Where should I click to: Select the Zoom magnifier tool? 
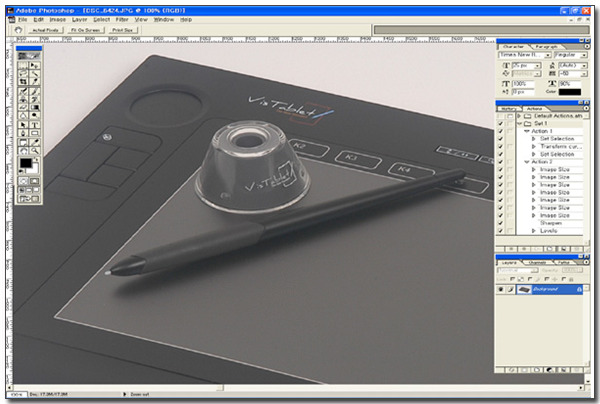(x=34, y=150)
